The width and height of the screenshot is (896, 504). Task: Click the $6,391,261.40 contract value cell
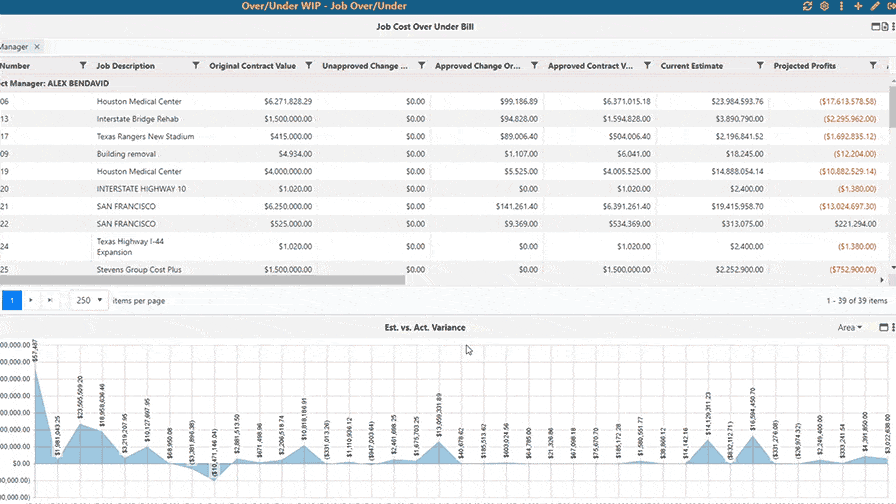tap(626, 206)
